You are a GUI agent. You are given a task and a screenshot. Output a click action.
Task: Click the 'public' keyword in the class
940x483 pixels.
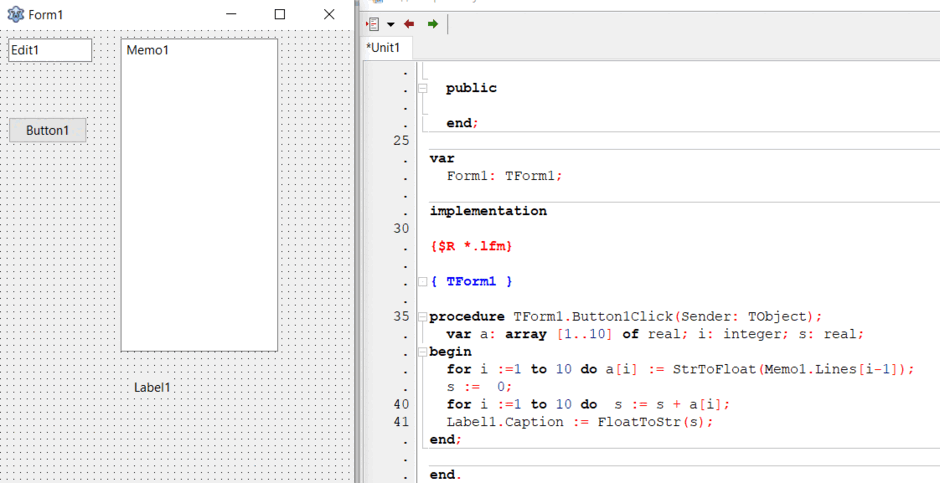point(471,88)
